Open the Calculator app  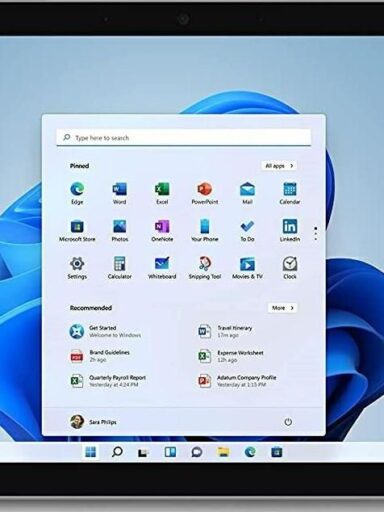tap(119, 268)
